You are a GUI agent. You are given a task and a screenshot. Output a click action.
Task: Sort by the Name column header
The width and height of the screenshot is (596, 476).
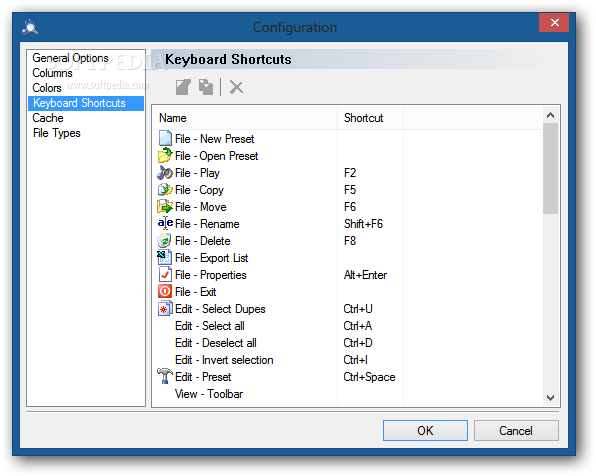(245, 118)
